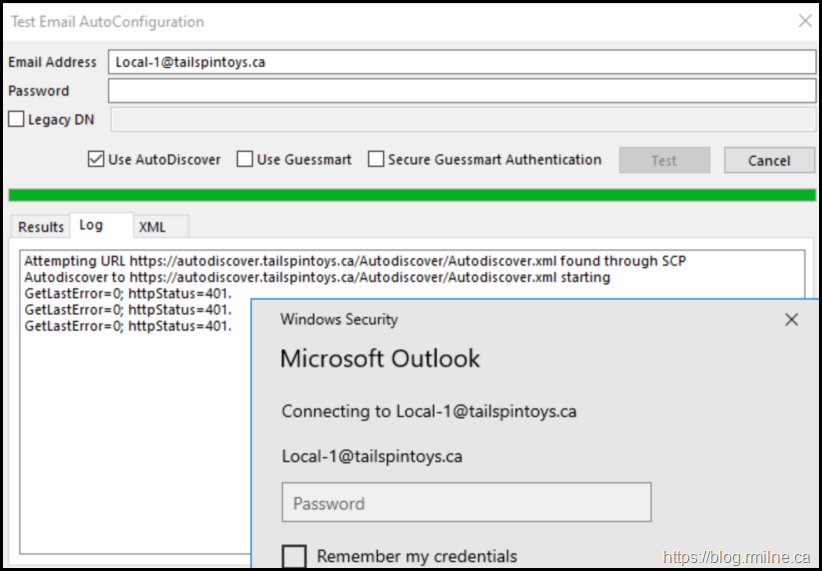Select the Log tab
Screen dimensions: 822x571
(x=92, y=226)
